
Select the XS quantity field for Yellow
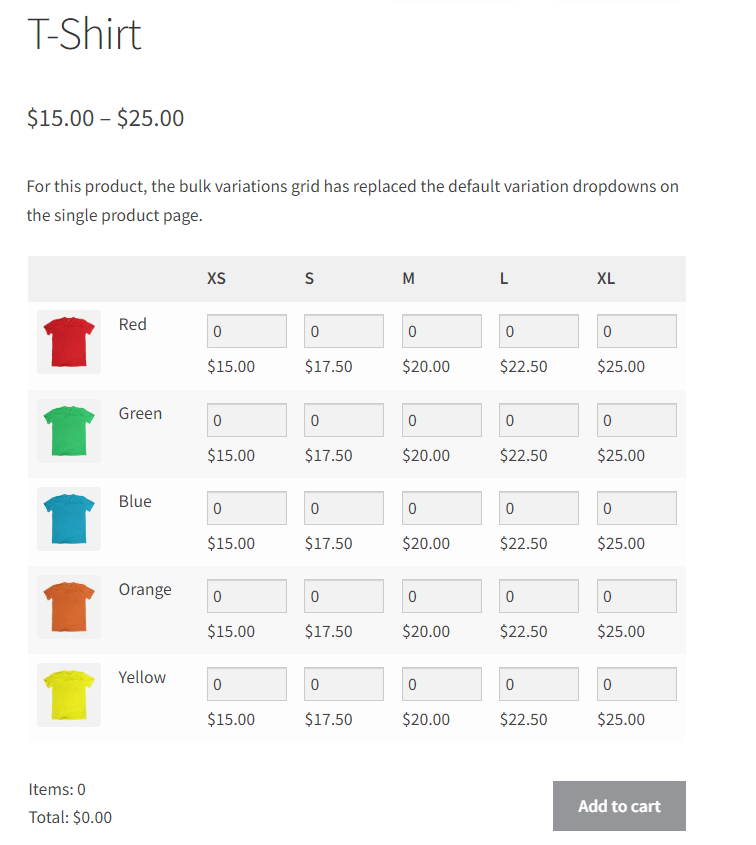[x=246, y=683]
